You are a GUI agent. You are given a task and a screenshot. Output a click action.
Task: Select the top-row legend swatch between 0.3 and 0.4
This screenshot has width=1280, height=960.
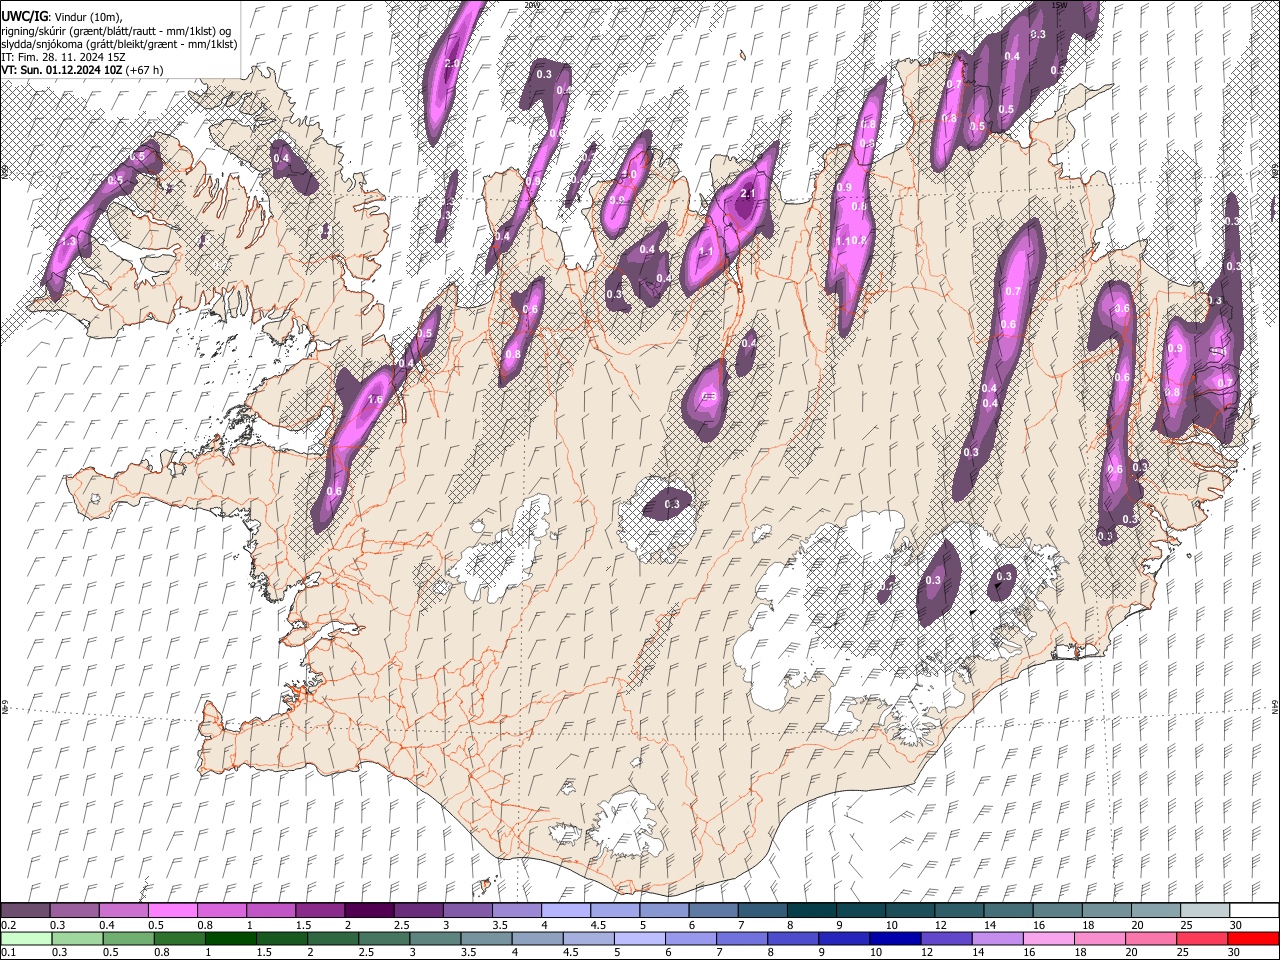[75, 910]
